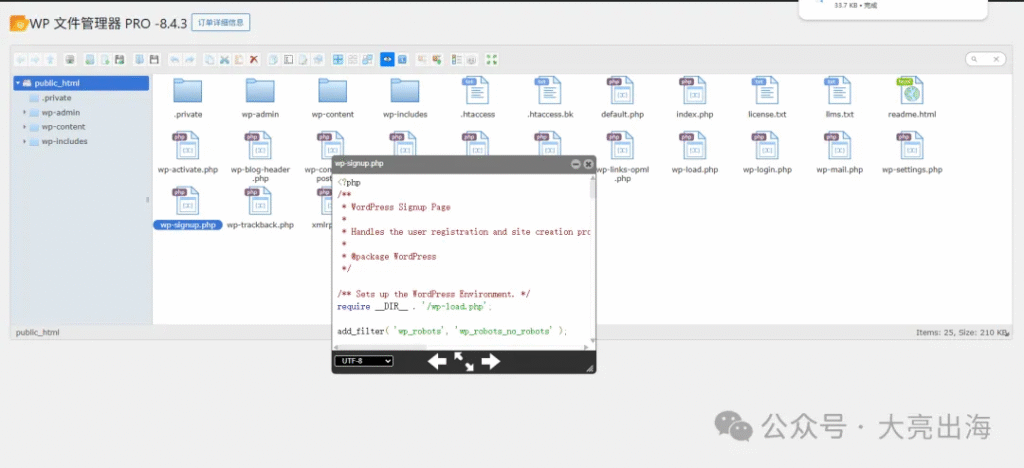Select the .htaccess file

pyautogui.click(x=477, y=98)
